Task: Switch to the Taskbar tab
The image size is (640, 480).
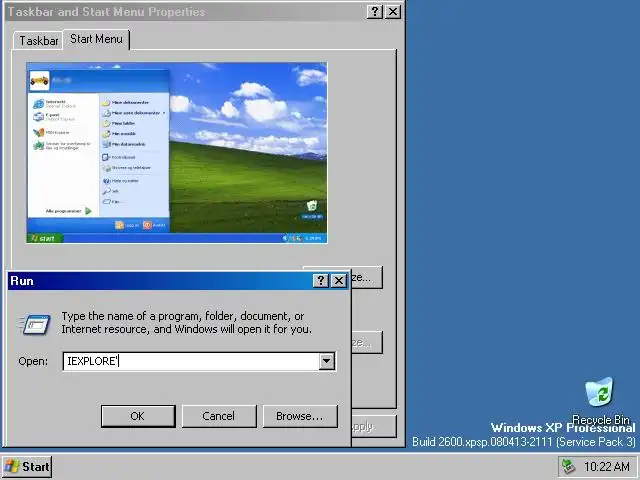Action: pos(38,41)
